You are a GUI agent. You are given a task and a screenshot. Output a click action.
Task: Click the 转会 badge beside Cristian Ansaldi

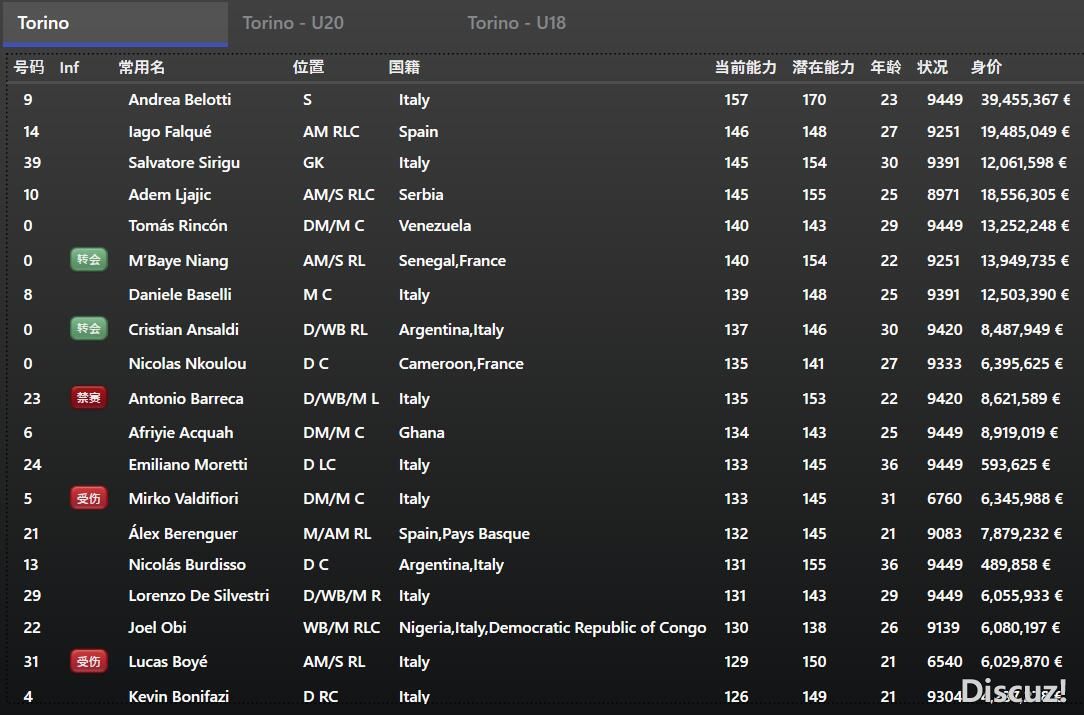pos(88,328)
